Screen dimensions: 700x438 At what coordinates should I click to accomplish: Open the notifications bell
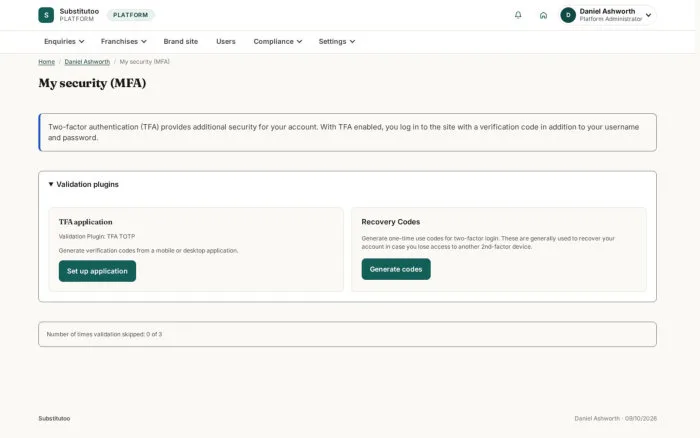[x=518, y=15]
